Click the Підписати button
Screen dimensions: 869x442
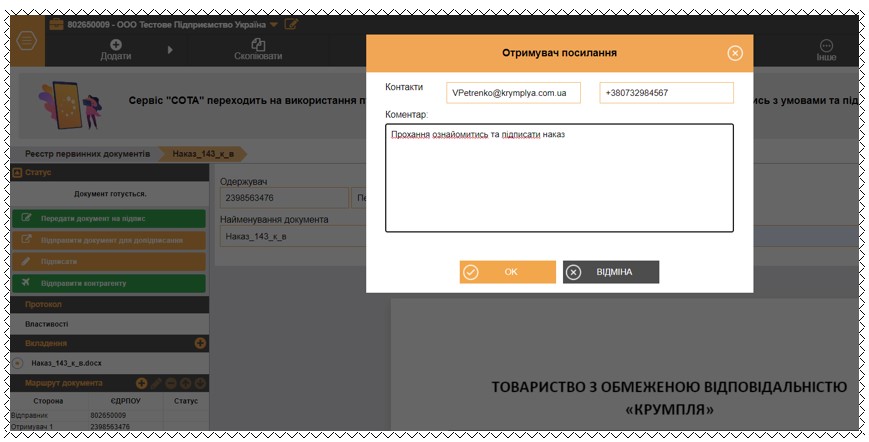tap(109, 261)
